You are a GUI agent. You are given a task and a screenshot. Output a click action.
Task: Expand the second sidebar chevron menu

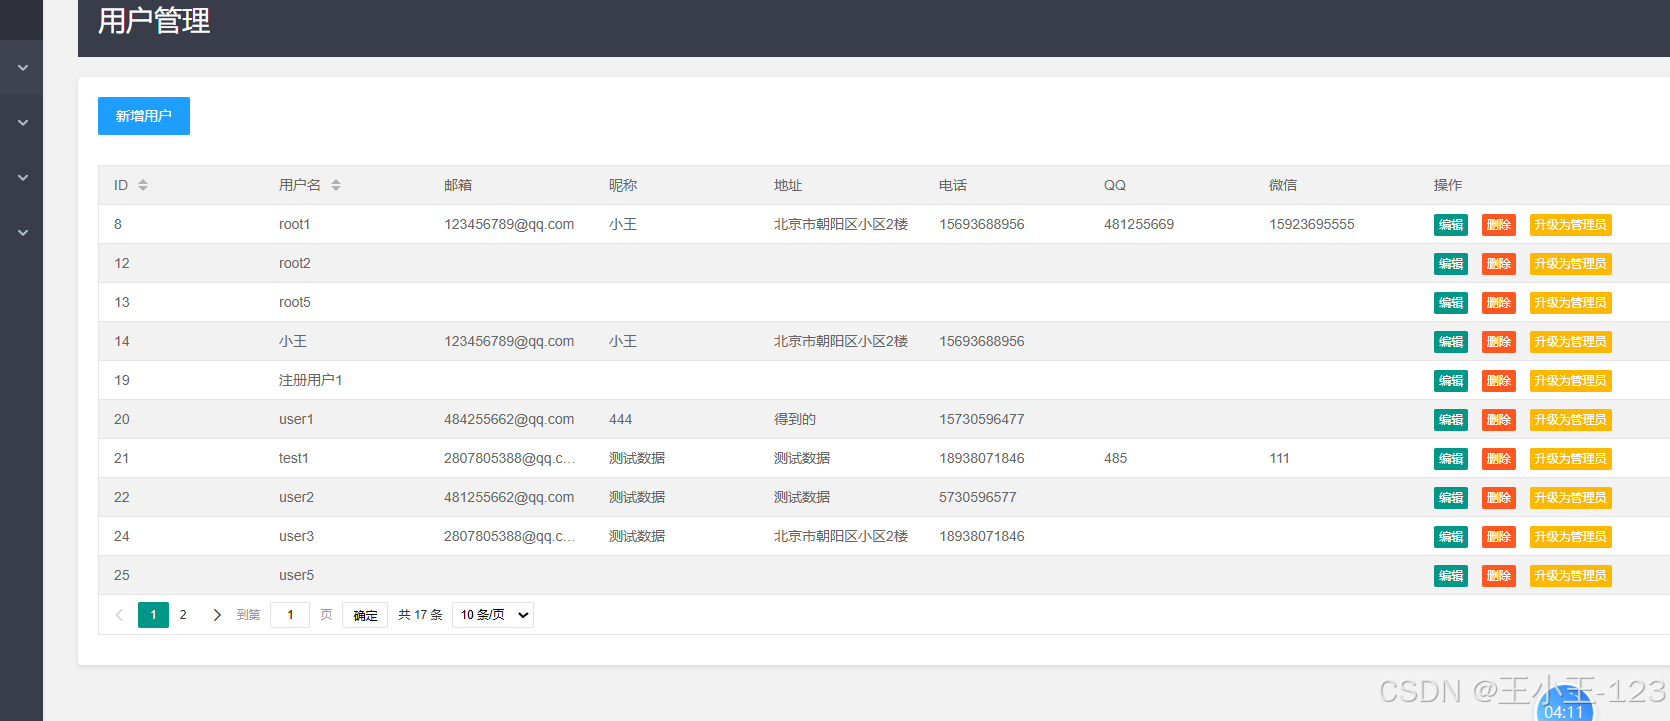pos(22,123)
